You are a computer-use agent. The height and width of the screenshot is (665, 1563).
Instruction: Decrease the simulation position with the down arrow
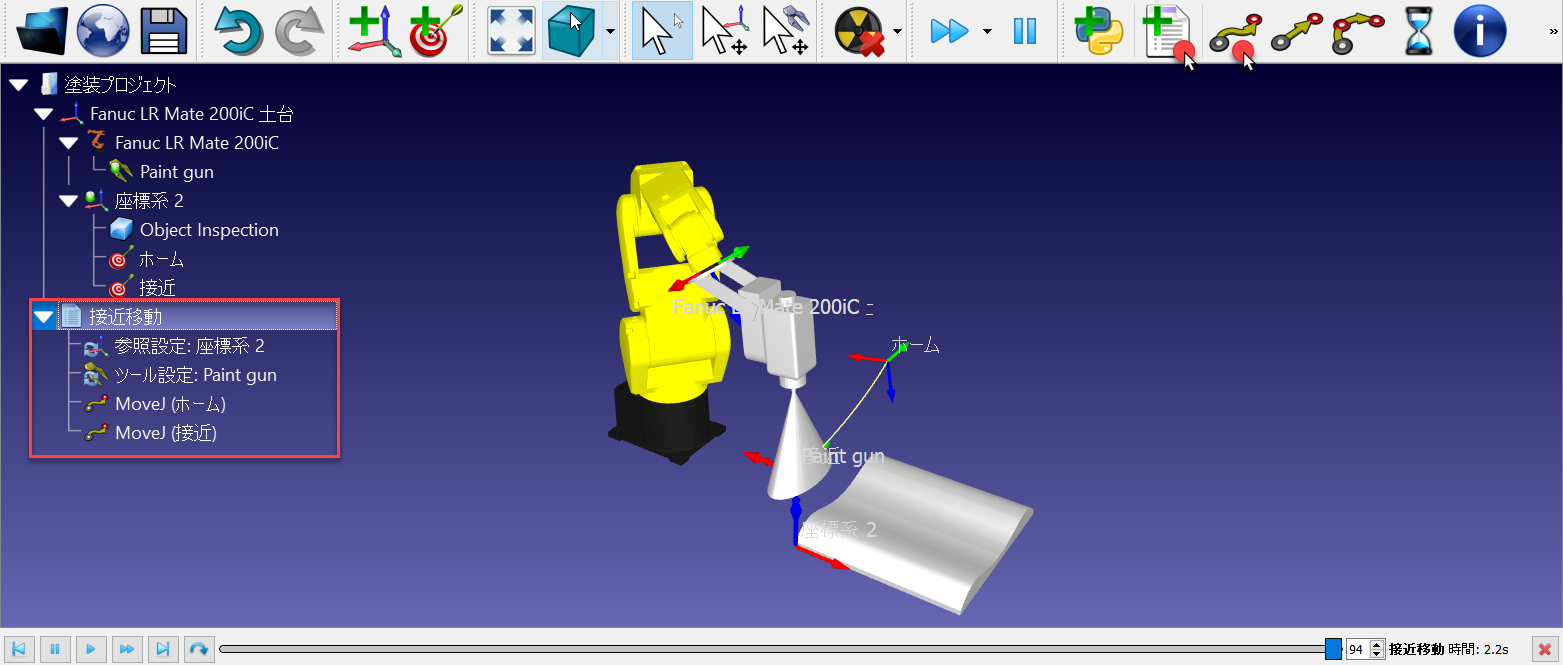[1376, 654]
